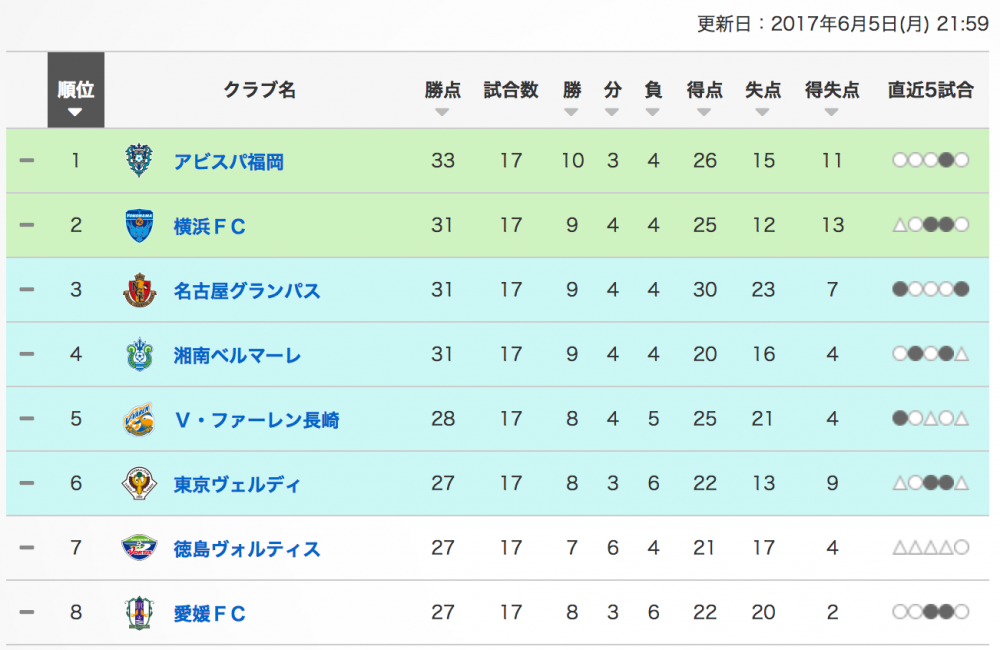Click the Nagoya Grampus club crest
The image size is (1000, 650).
[x=139, y=290]
